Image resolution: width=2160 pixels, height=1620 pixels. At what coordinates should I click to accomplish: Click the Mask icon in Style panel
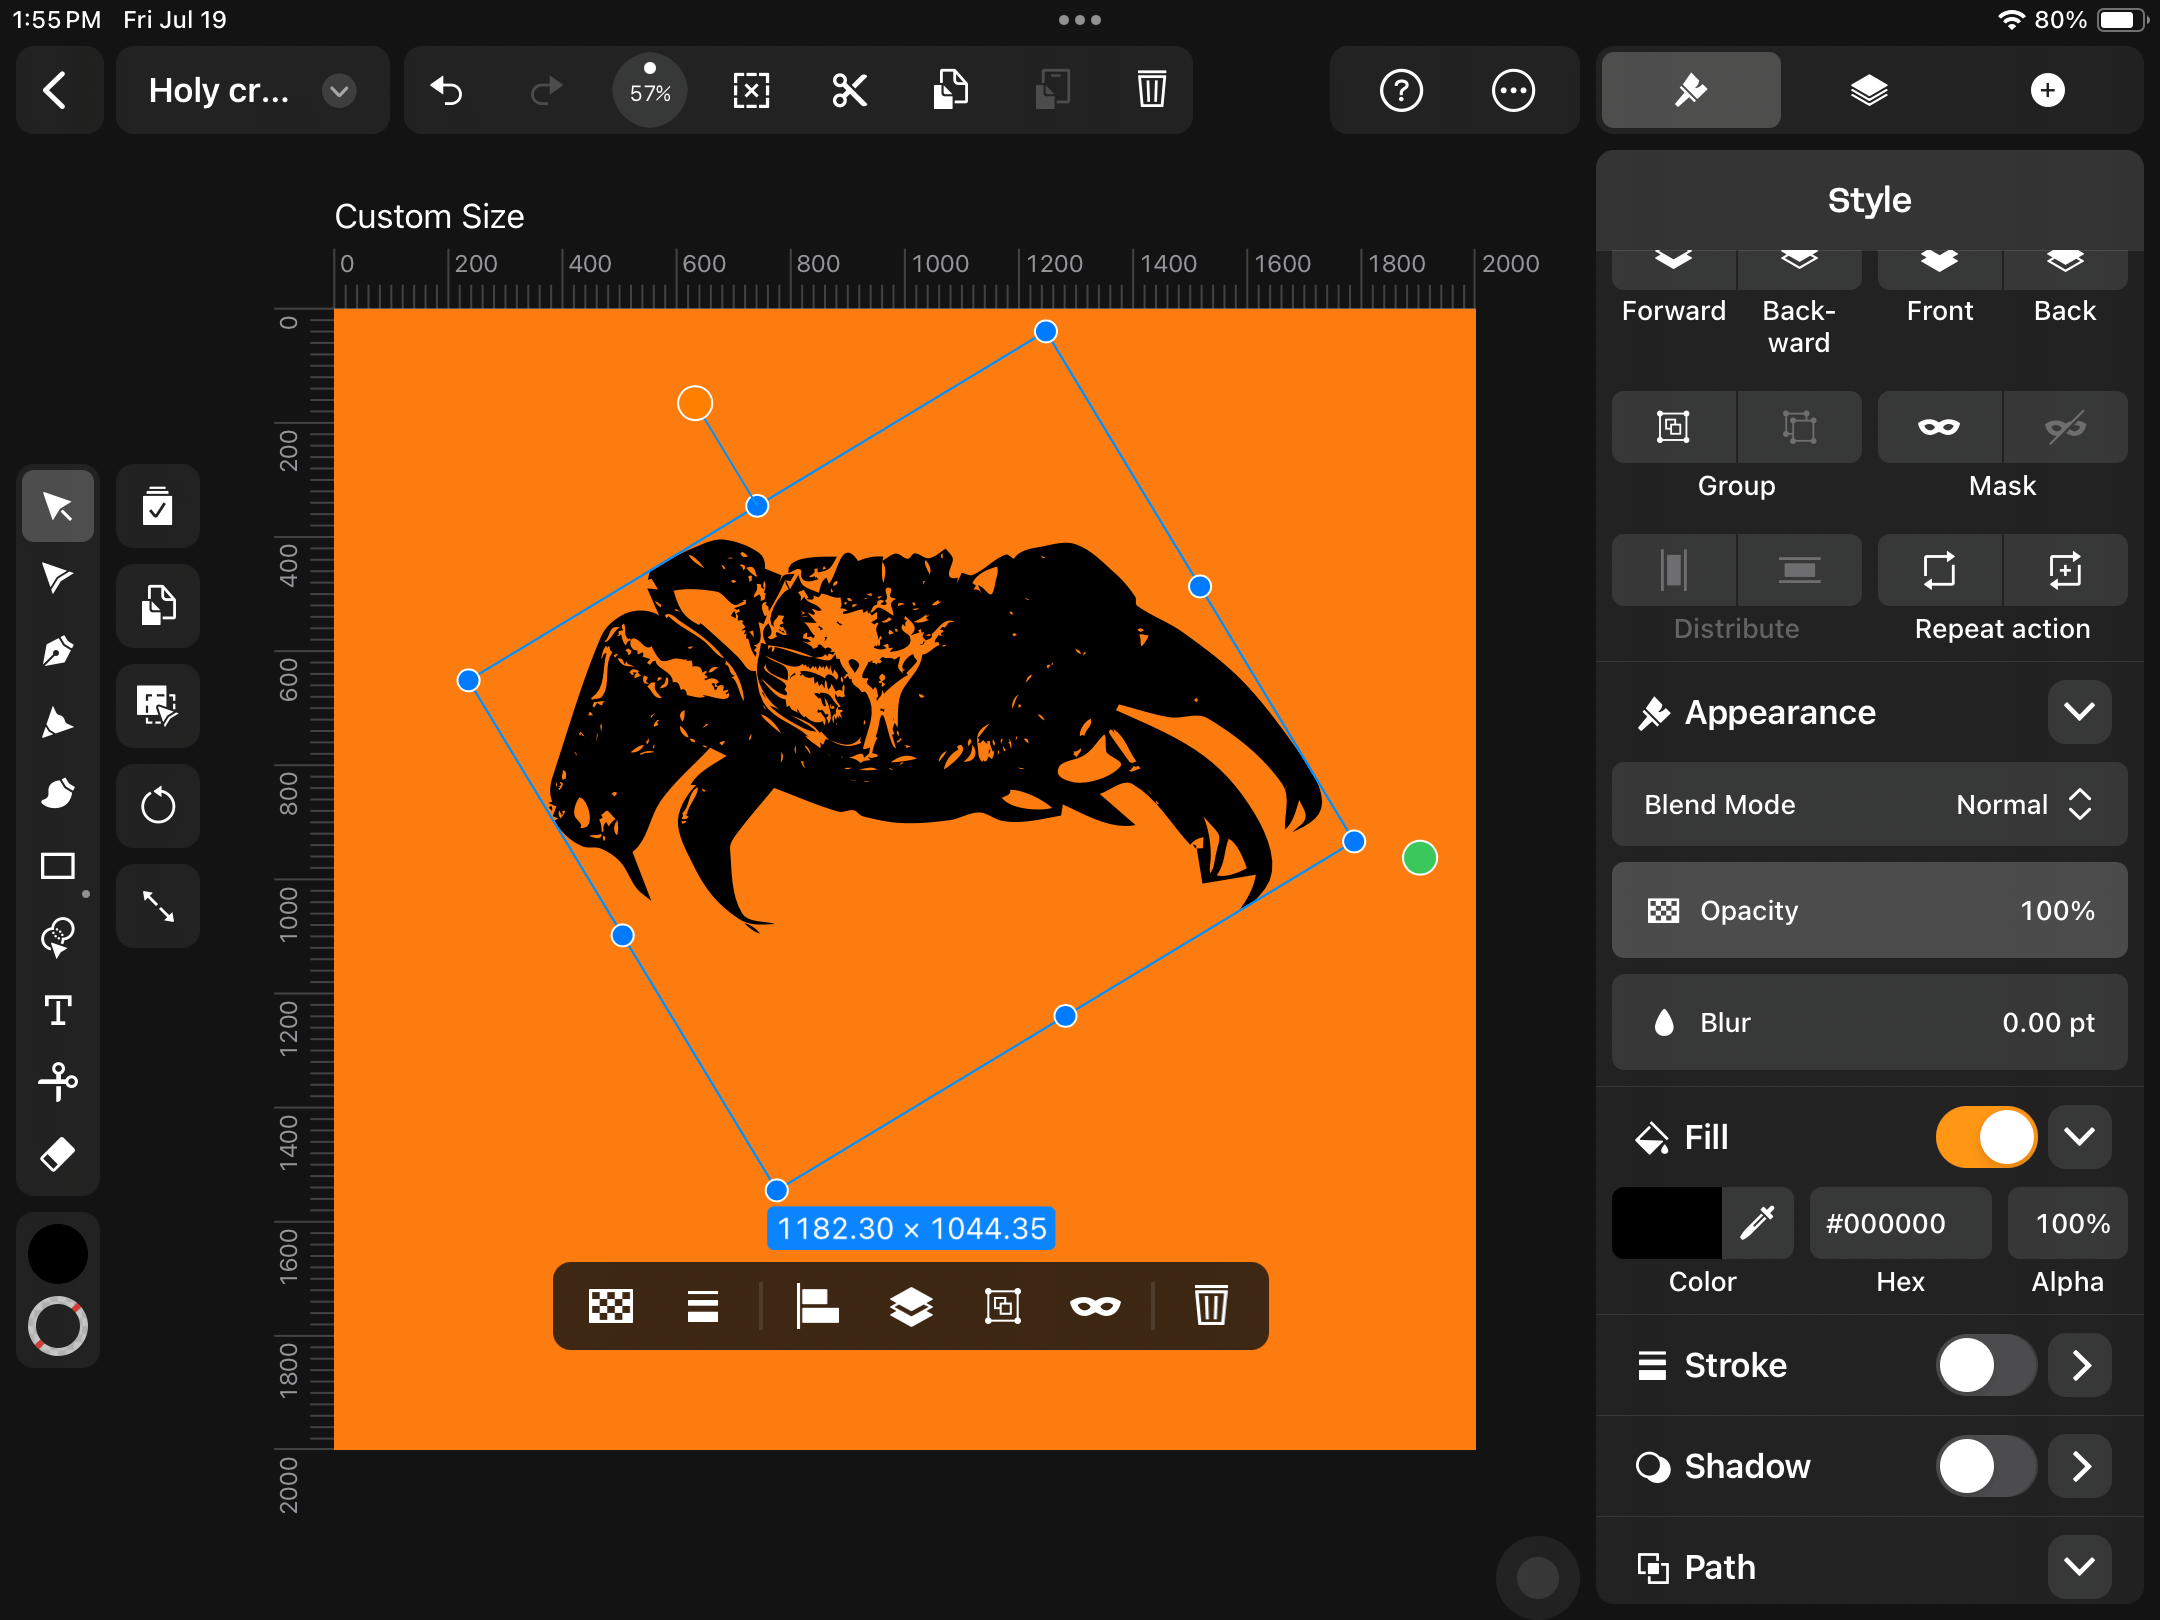tap(1939, 428)
